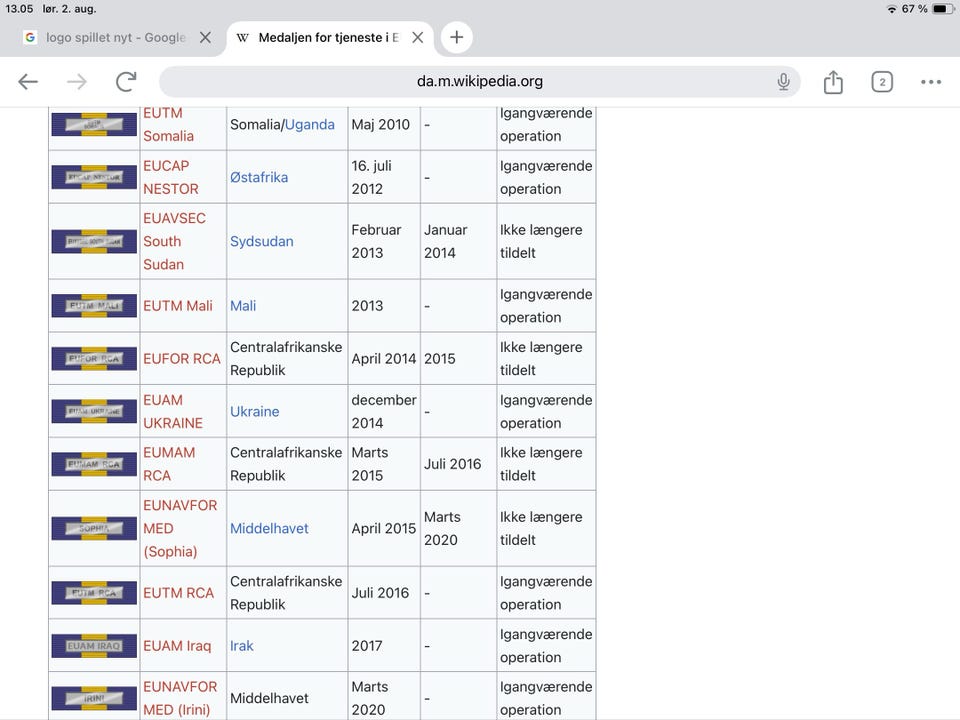Open the EUNAVFOR MED (Irini) link

[x=180, y=699]
